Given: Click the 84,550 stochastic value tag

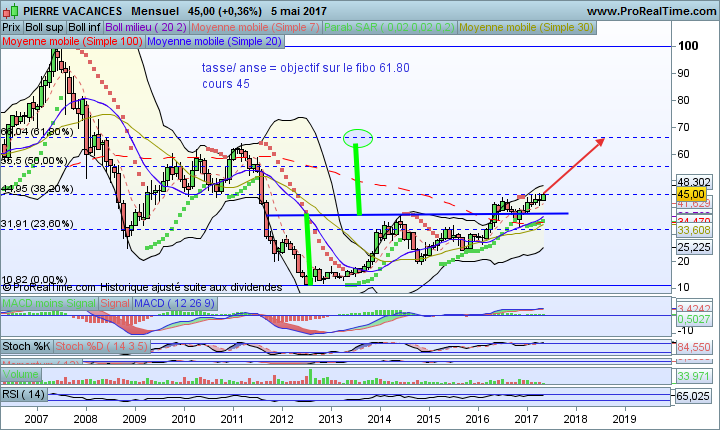Looking at the screenshot, I should click(694, 347).
